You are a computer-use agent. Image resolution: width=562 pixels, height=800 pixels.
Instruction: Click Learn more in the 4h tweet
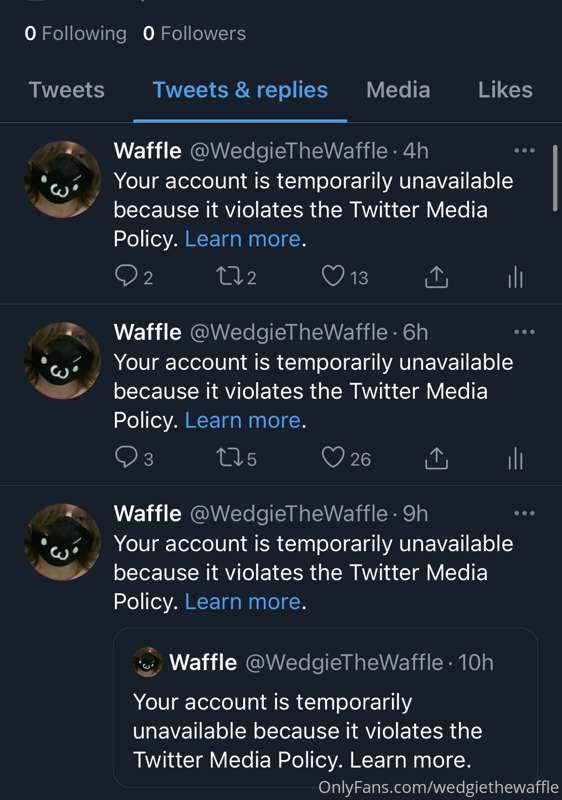(x=242, y=239)
